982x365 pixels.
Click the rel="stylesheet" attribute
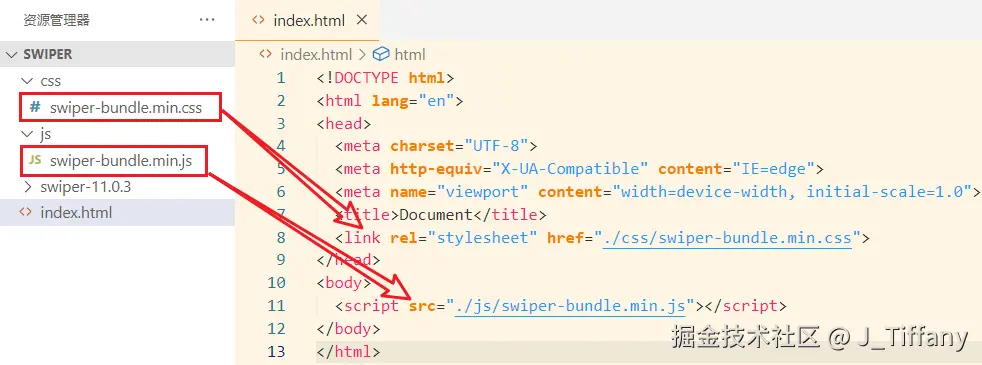(x=463, y=238)
